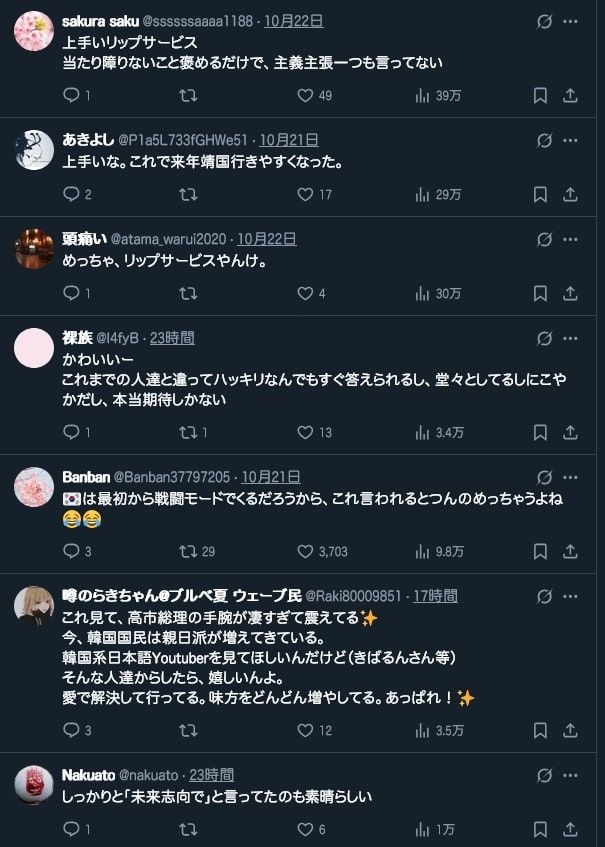Open more options on sakura saku's tweet
The image size is (605, 847).
coord(570,21)
